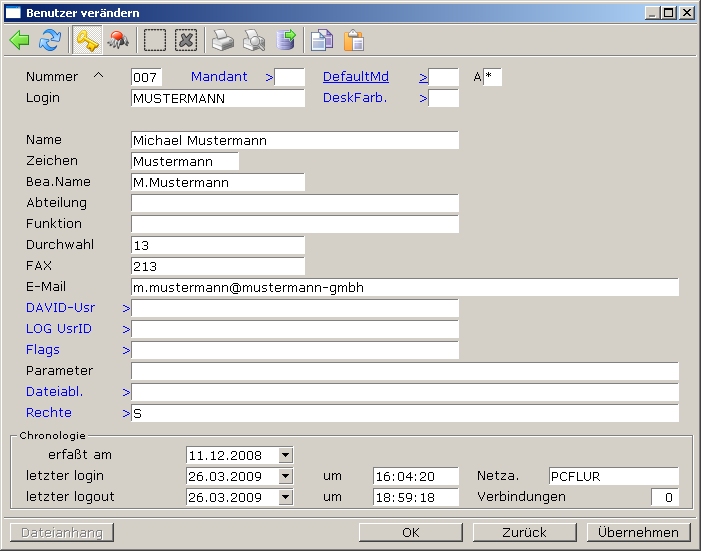Click the Zurück button
The height and width of the screenshot is (551, 701).
pos(525,532)
